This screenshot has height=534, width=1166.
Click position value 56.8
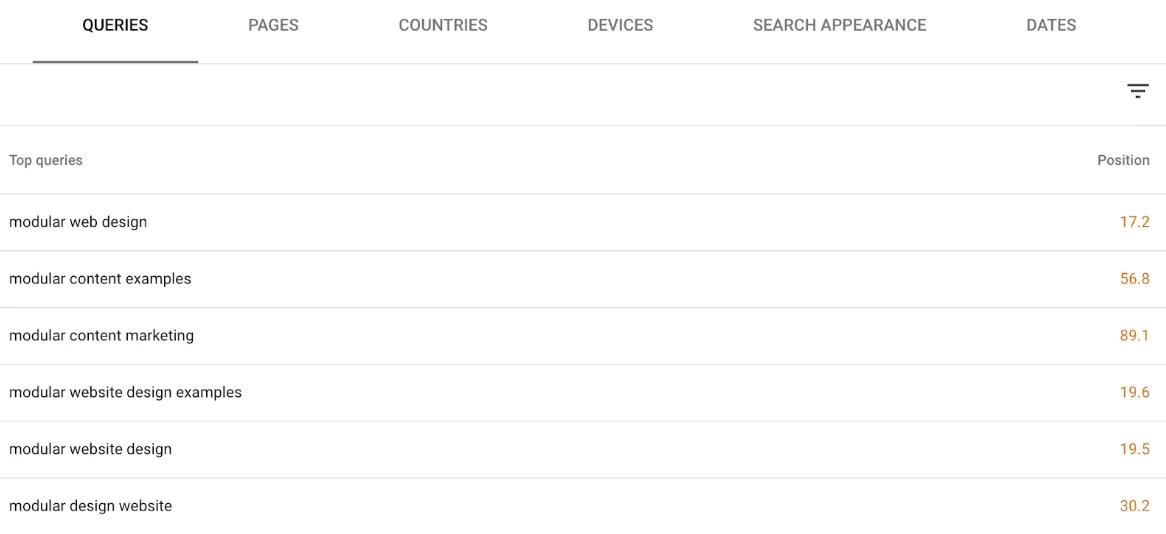[1134, 279]
